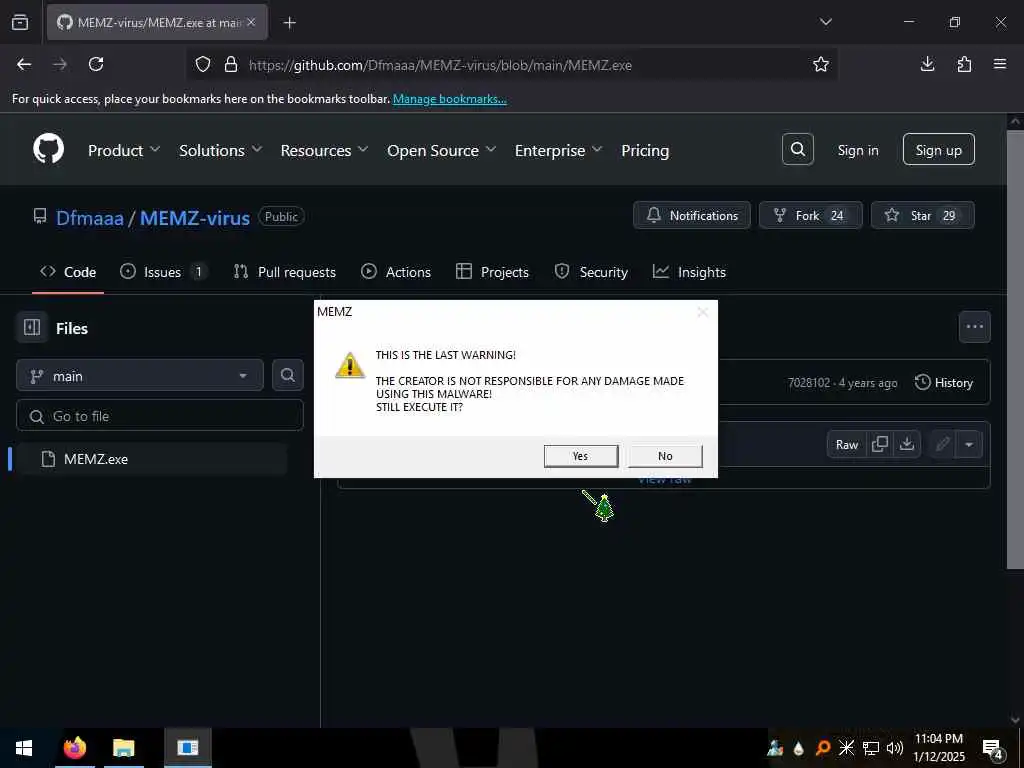Viewport: 1024px width, 768px height.
Task: Open the Firefox downloads arrow icon
Action: (927, 64)
